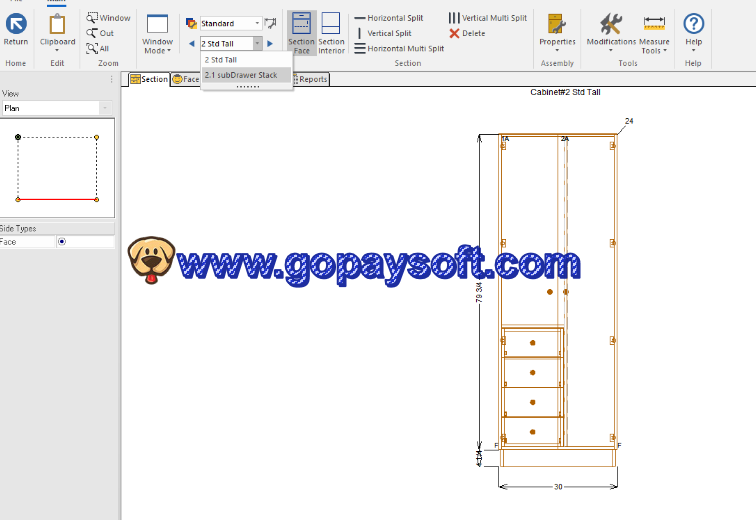This screenshot has height=520, width=756.
Task: Choose 2 Std Tall from list
Action: pos(246,60)
